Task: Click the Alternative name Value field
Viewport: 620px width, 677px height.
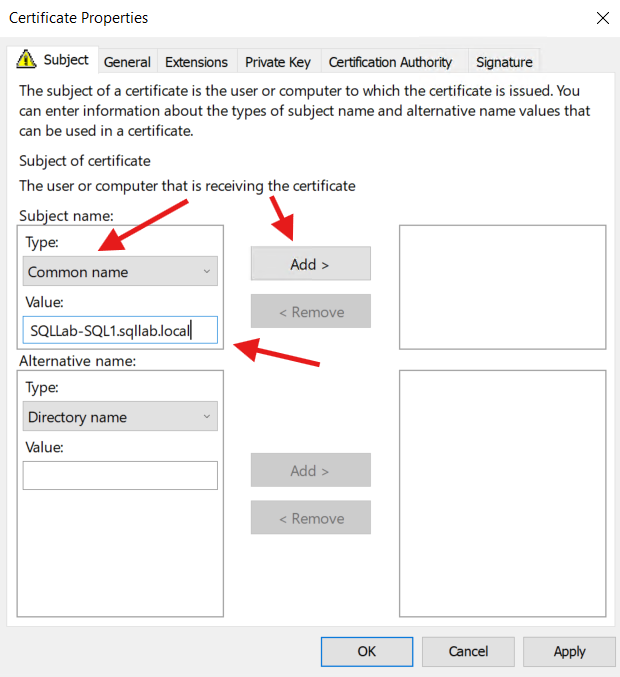Action: (120, 475)
